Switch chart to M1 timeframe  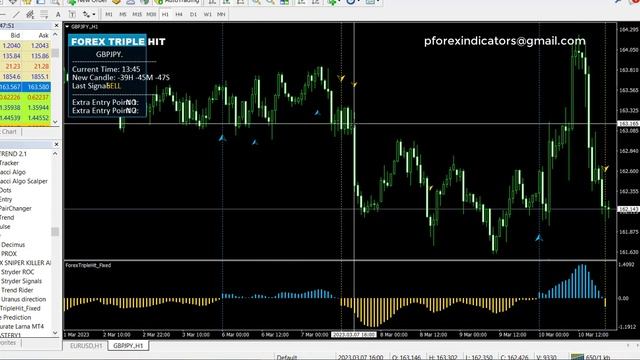[x=109, y=14]
